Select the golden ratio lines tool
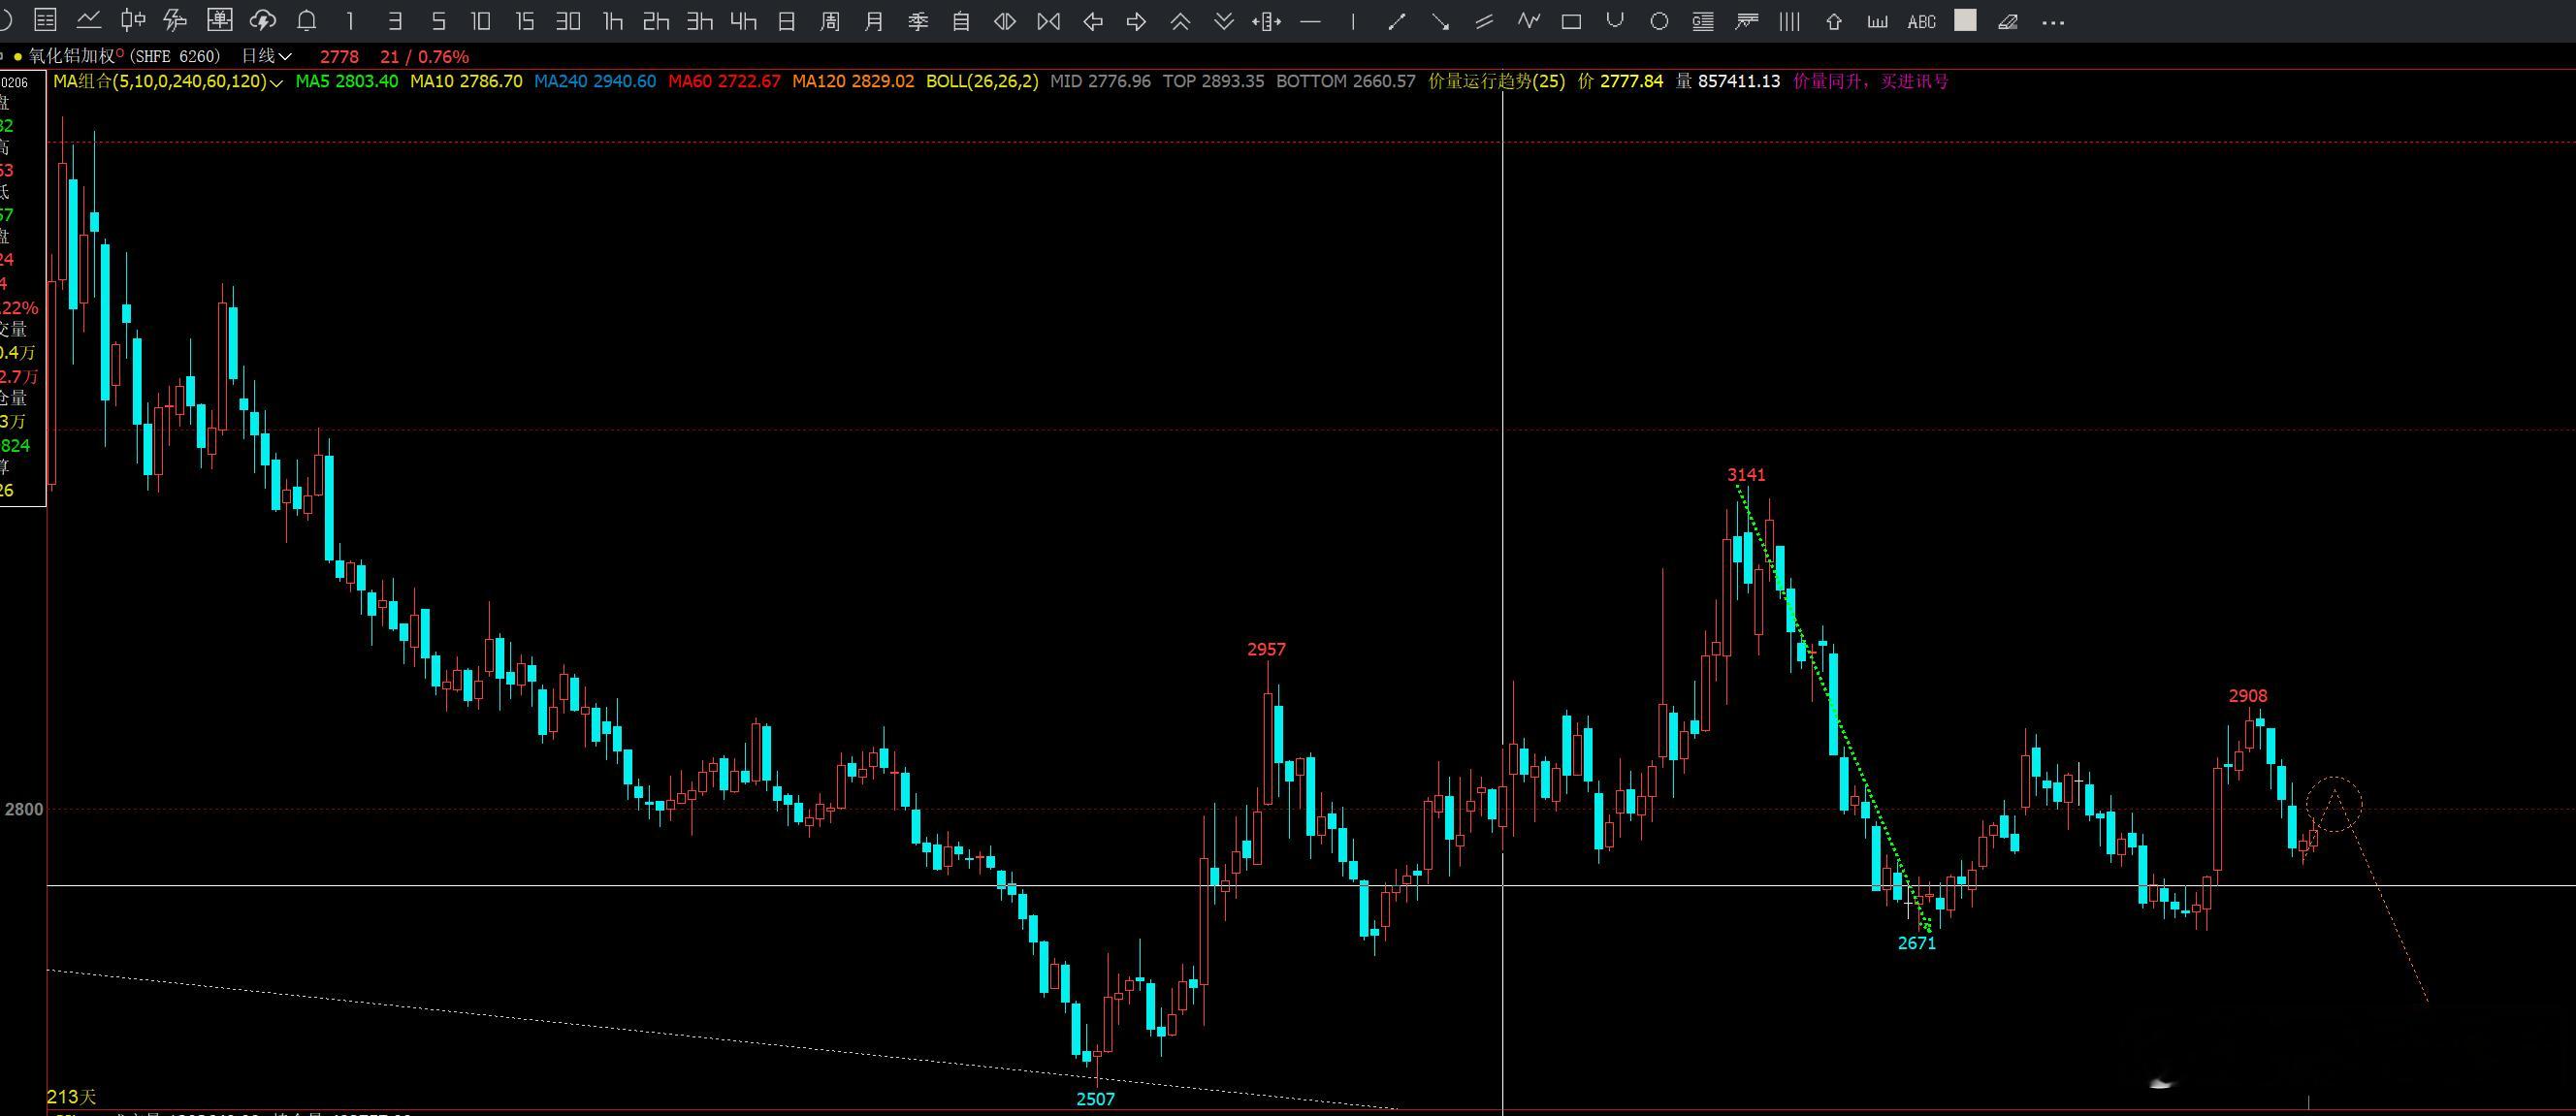 [x=1703, y=21]
